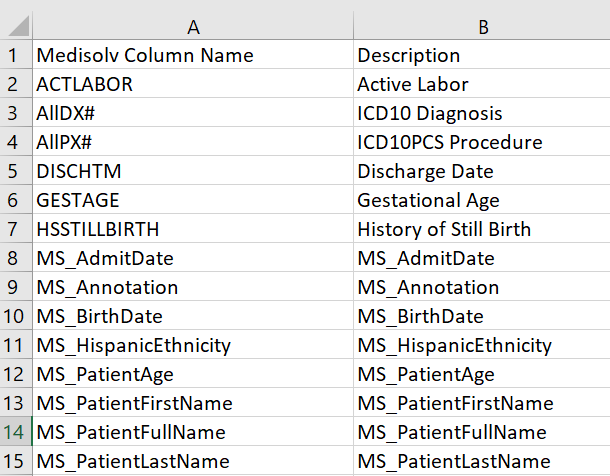Select column B header
Screen dimensions: 610x476
pos(482,26)
